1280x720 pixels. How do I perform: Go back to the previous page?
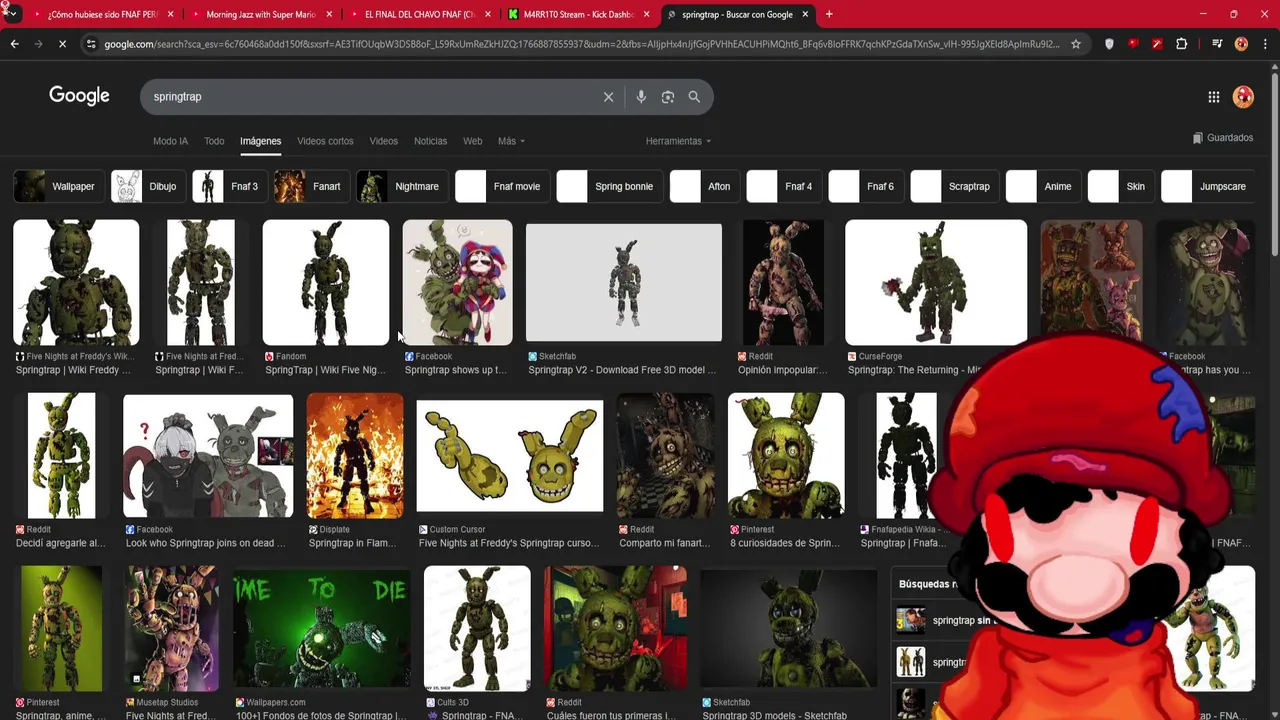tap(14, 44)
